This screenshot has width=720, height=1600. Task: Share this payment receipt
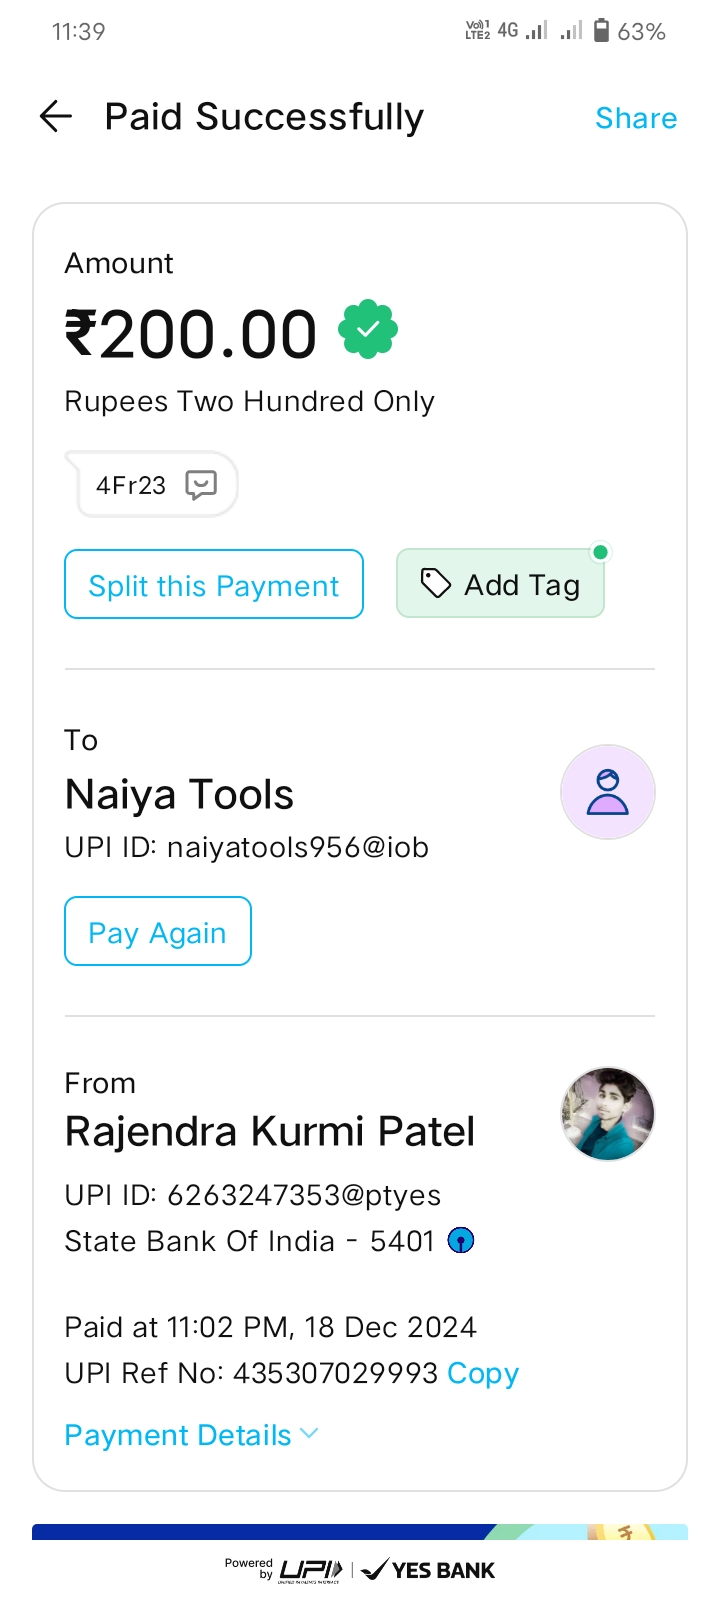636,118
